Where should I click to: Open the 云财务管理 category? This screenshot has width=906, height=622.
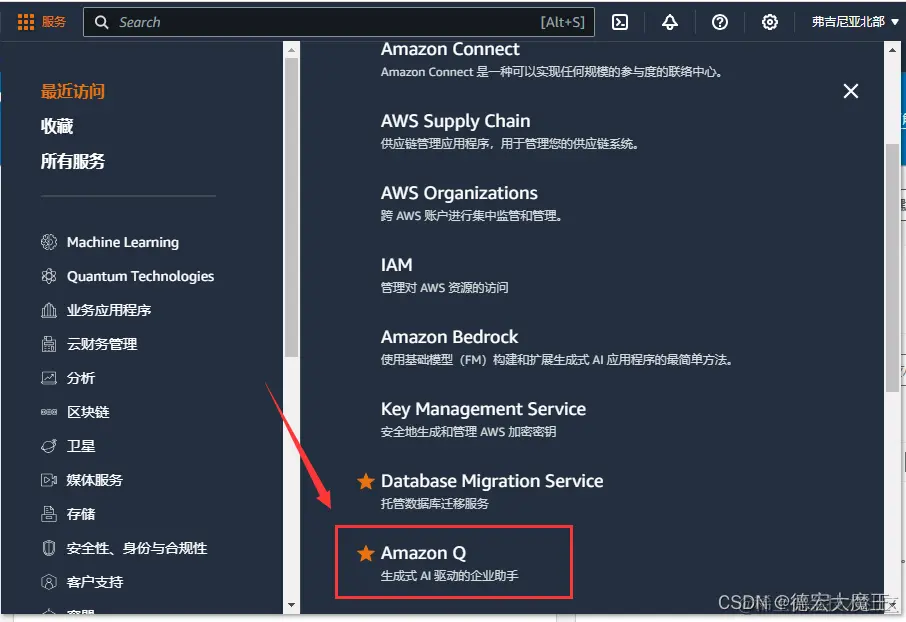pos(102,345)
